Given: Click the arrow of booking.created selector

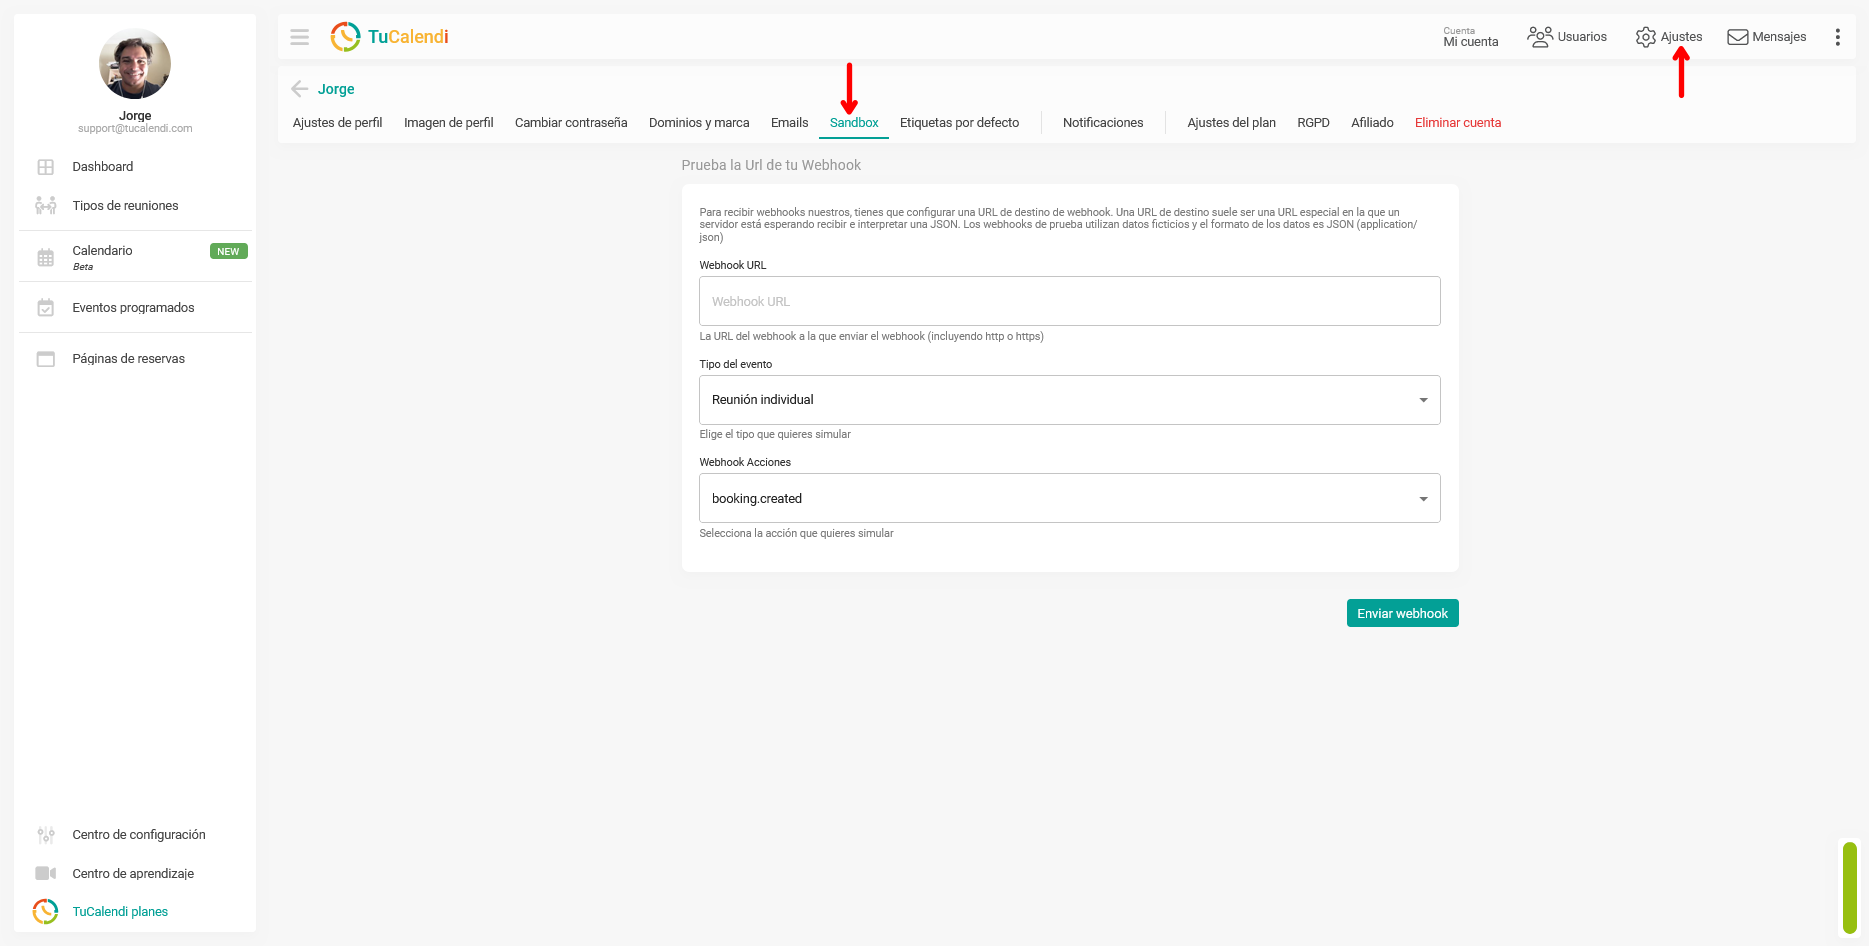Looking at the screenshot, I should pyautogui.click(x=1423, y=499).
